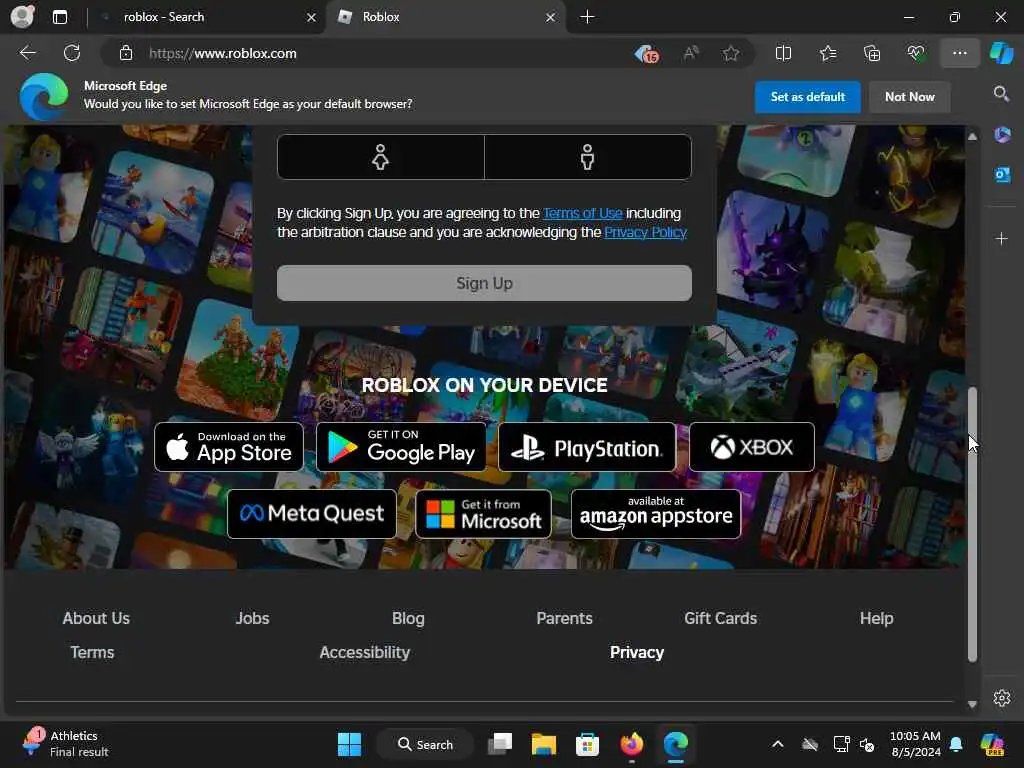Open the PlayStation store badge
The height and width of the screenshot is (768, 1024).
point(586,447)
